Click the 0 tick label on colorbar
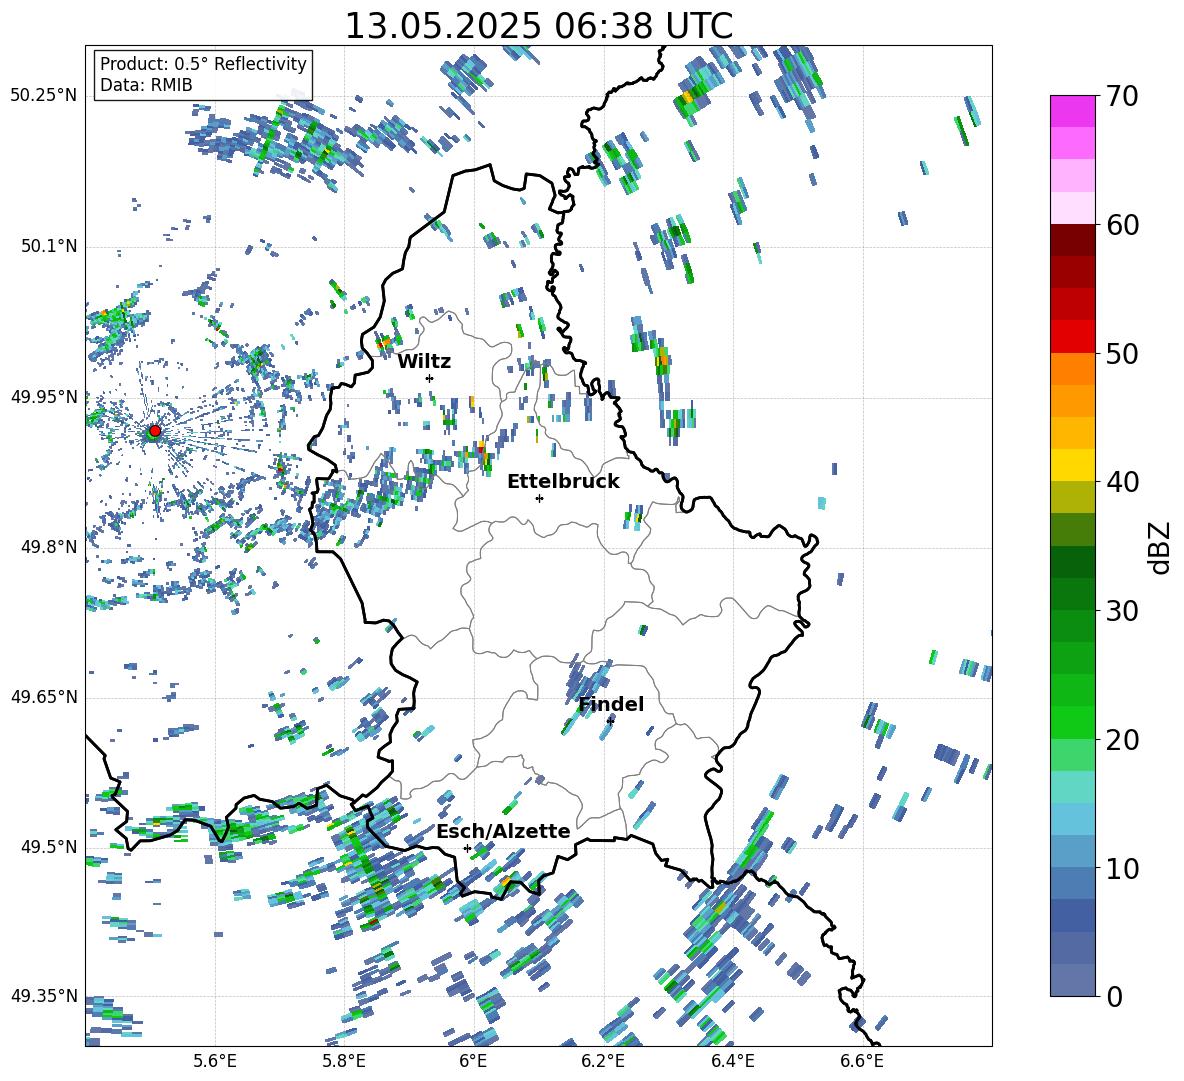The height and width of the screenshot is (1081, 1184). 1115,997
